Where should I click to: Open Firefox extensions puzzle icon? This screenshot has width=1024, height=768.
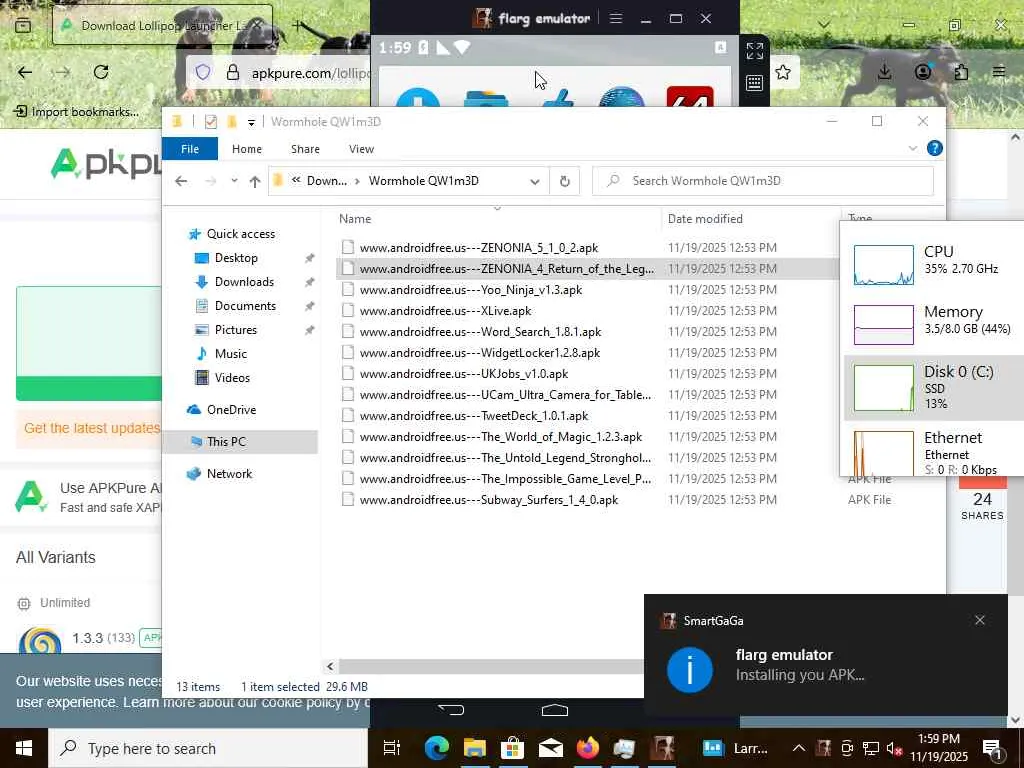tap(961, 72)
